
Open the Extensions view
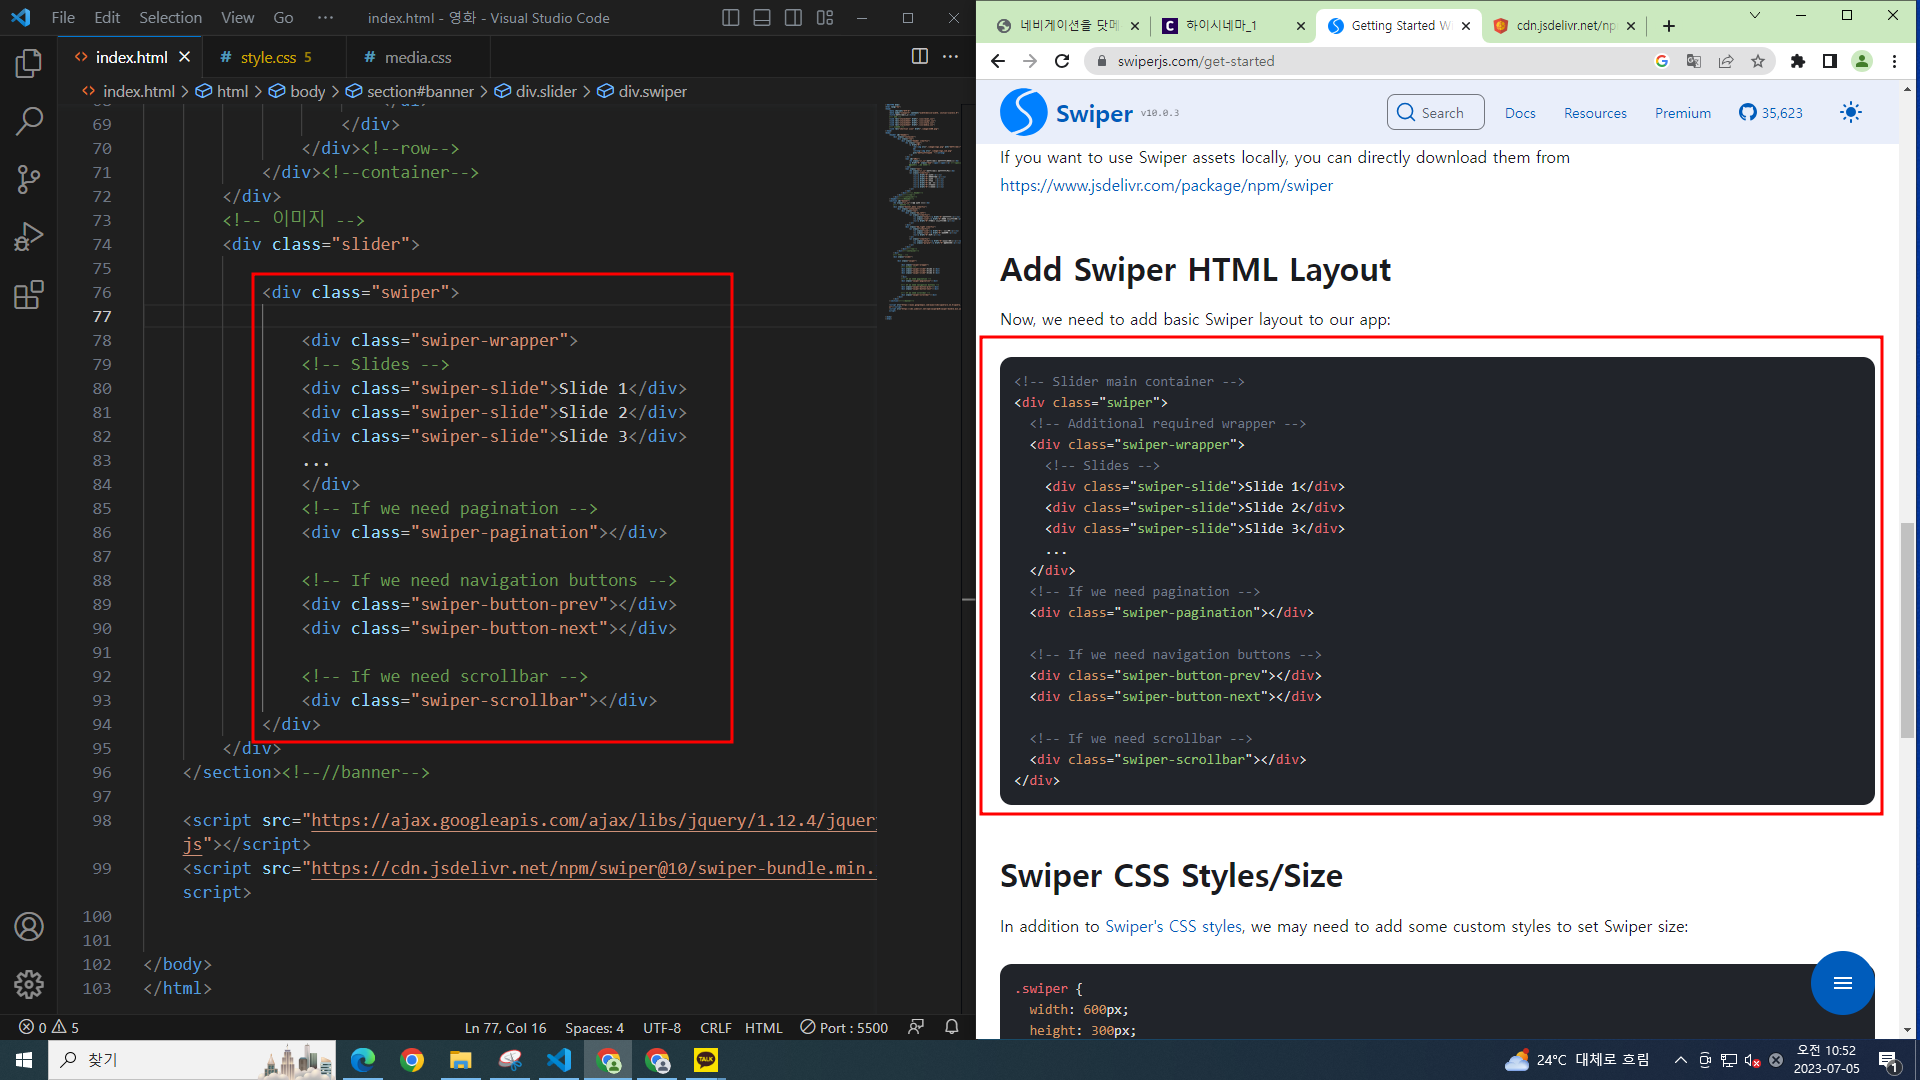29,295
